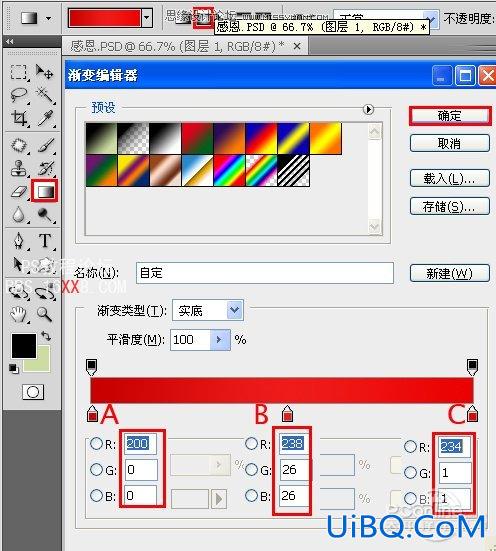Click the R value field showing 200

click(x=141, y=443)
